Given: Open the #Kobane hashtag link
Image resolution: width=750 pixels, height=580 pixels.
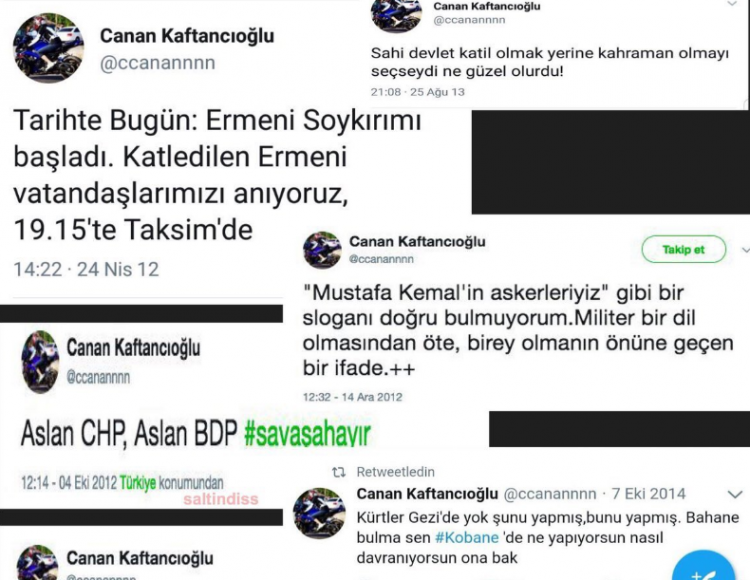Looking at the screenshot, I should tap(466, 537).
